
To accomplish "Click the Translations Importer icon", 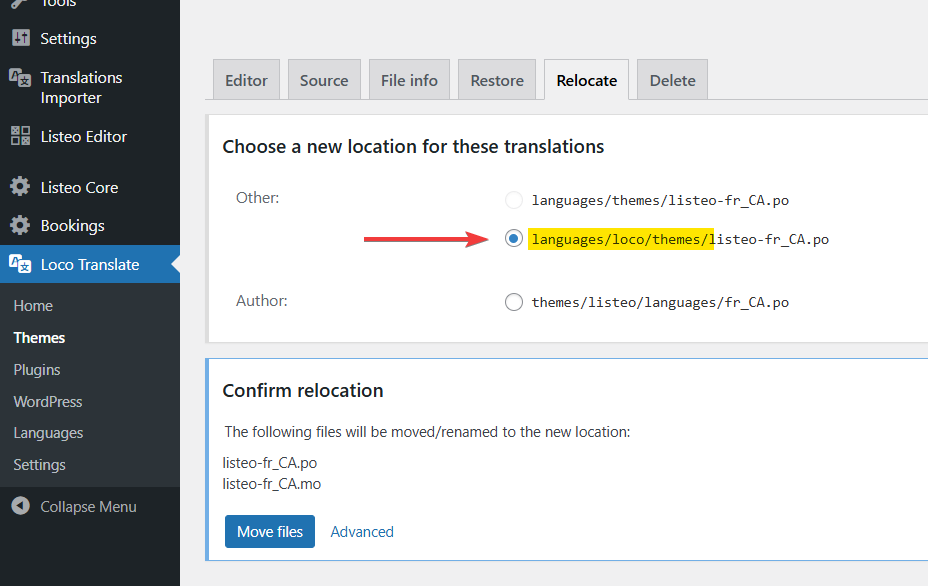I will pos(20,77).
